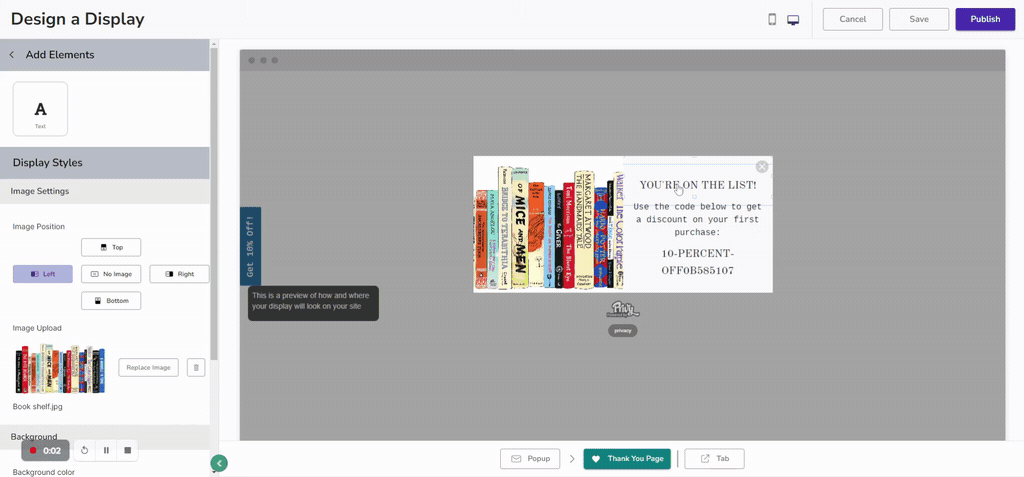Set image position to Left
The image size is (1024, 477).
click(42, 274)
